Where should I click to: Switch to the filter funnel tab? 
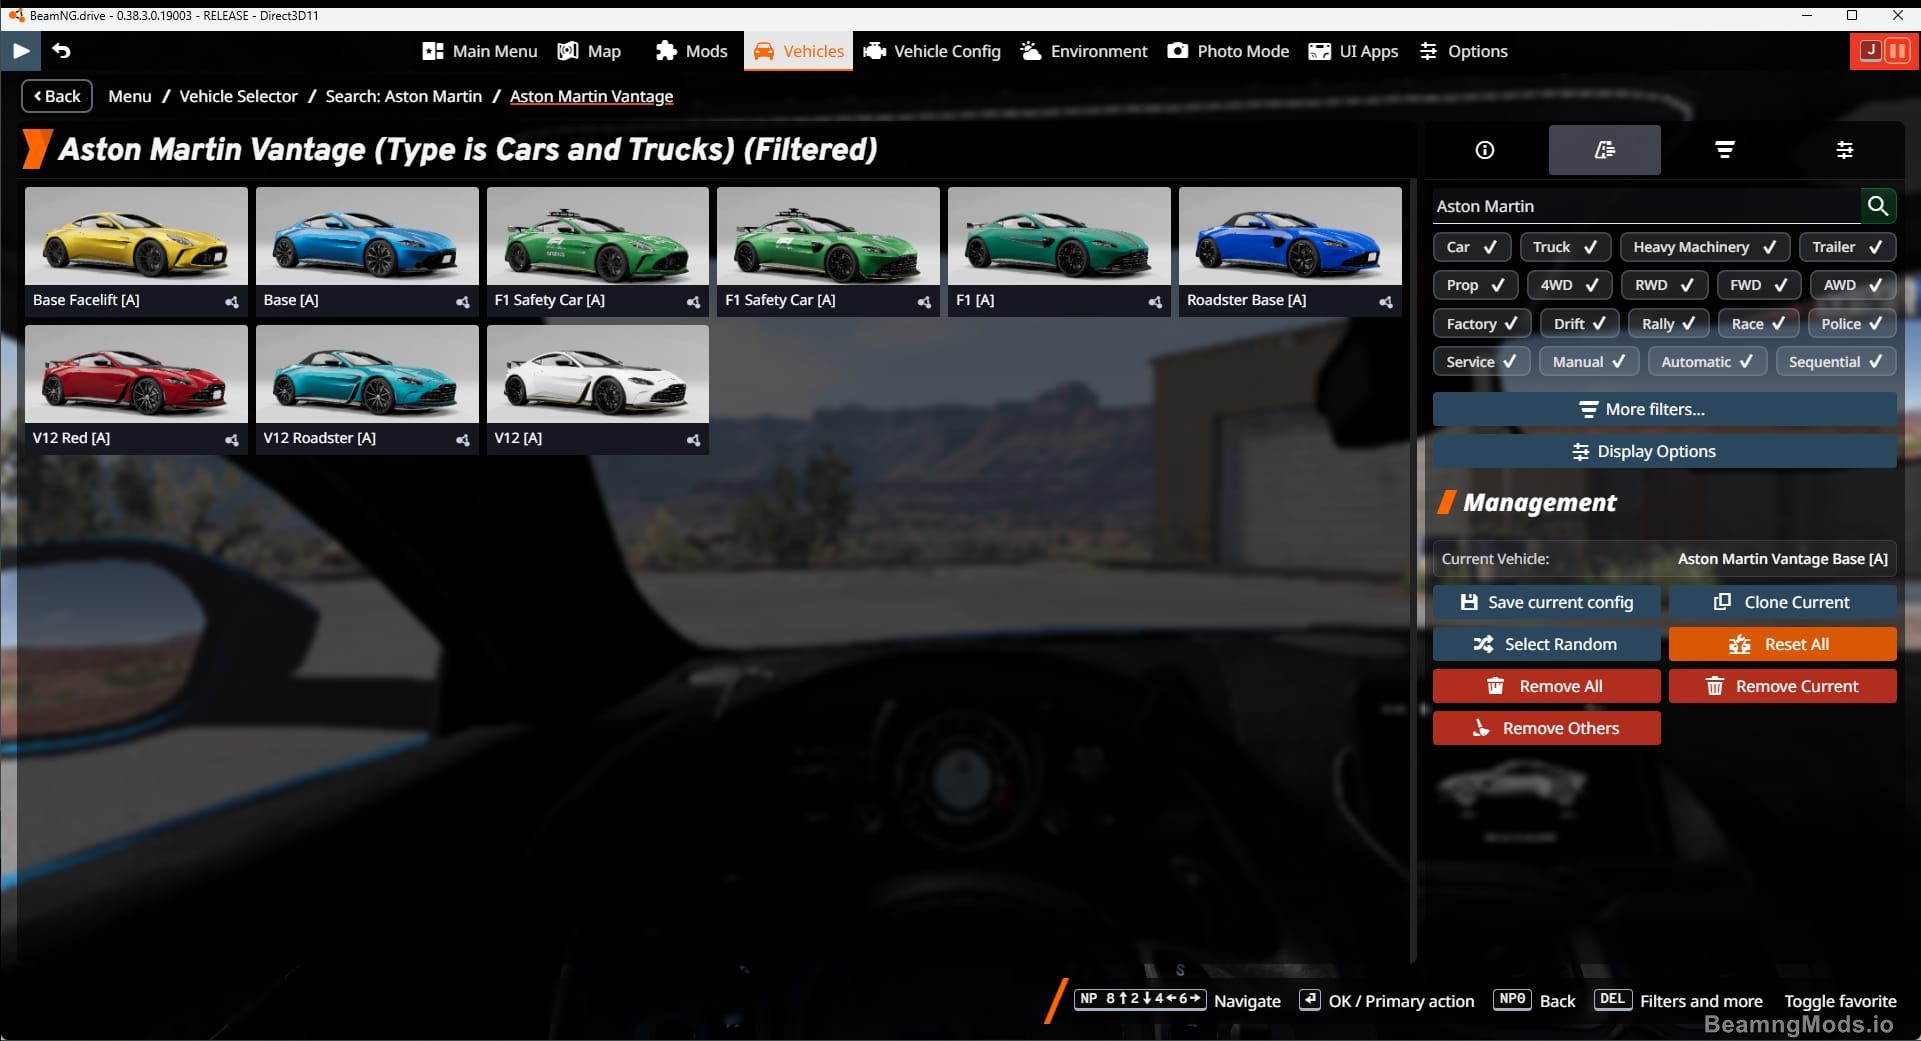[x=1724, y=150]
